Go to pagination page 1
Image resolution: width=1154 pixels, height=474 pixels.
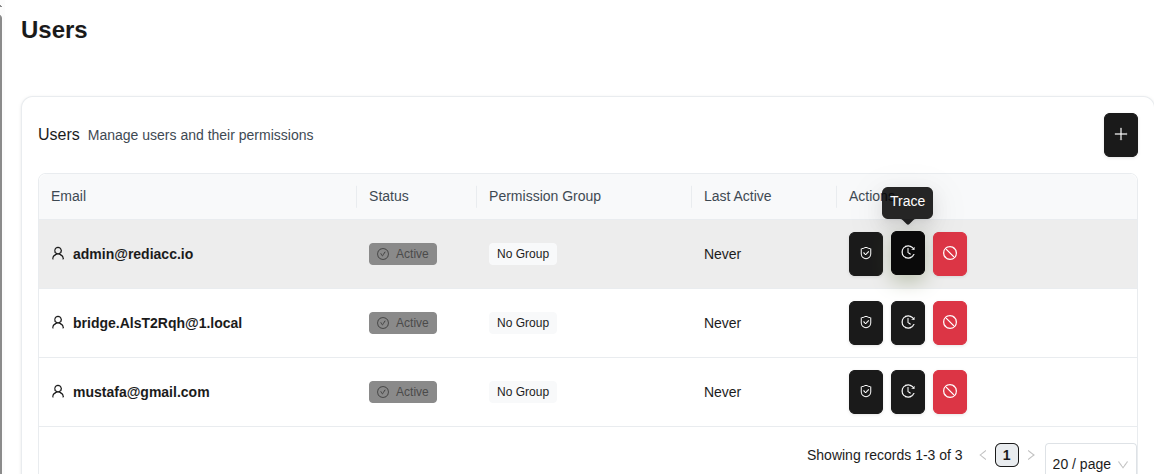pyautogui.click(x=1007, y=455)
